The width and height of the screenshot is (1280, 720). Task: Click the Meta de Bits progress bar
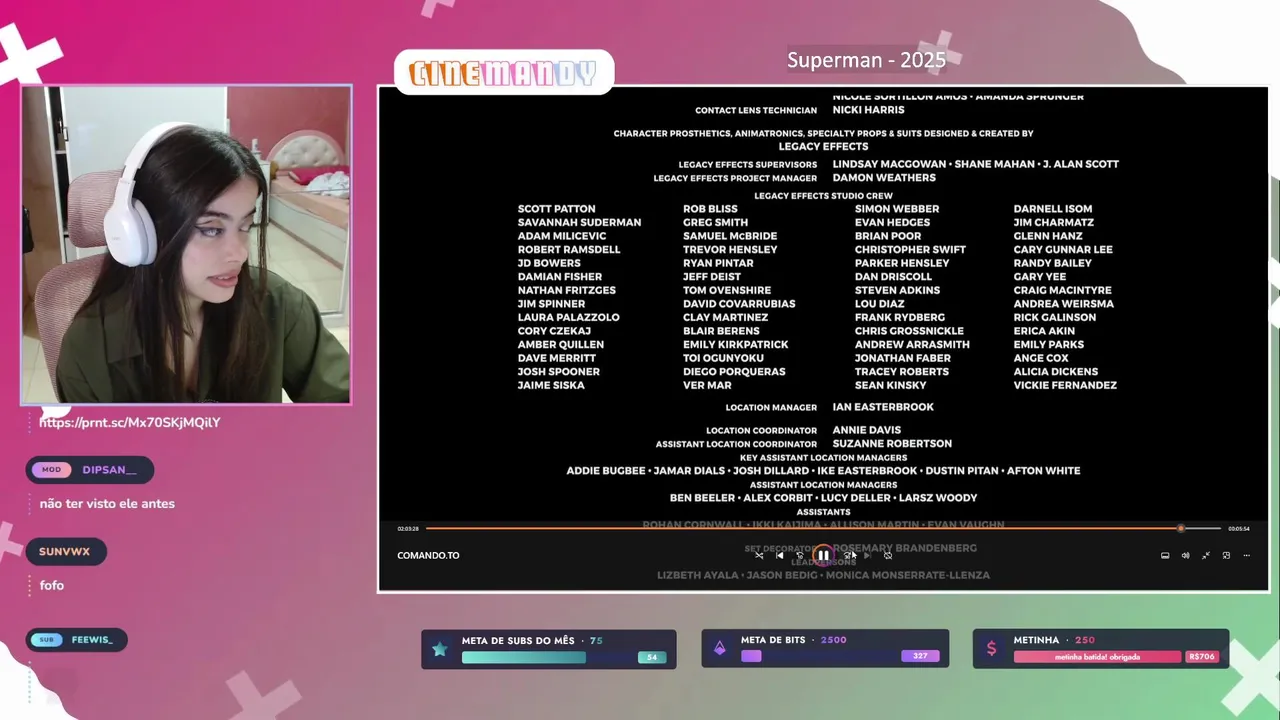tap(840, 656)
